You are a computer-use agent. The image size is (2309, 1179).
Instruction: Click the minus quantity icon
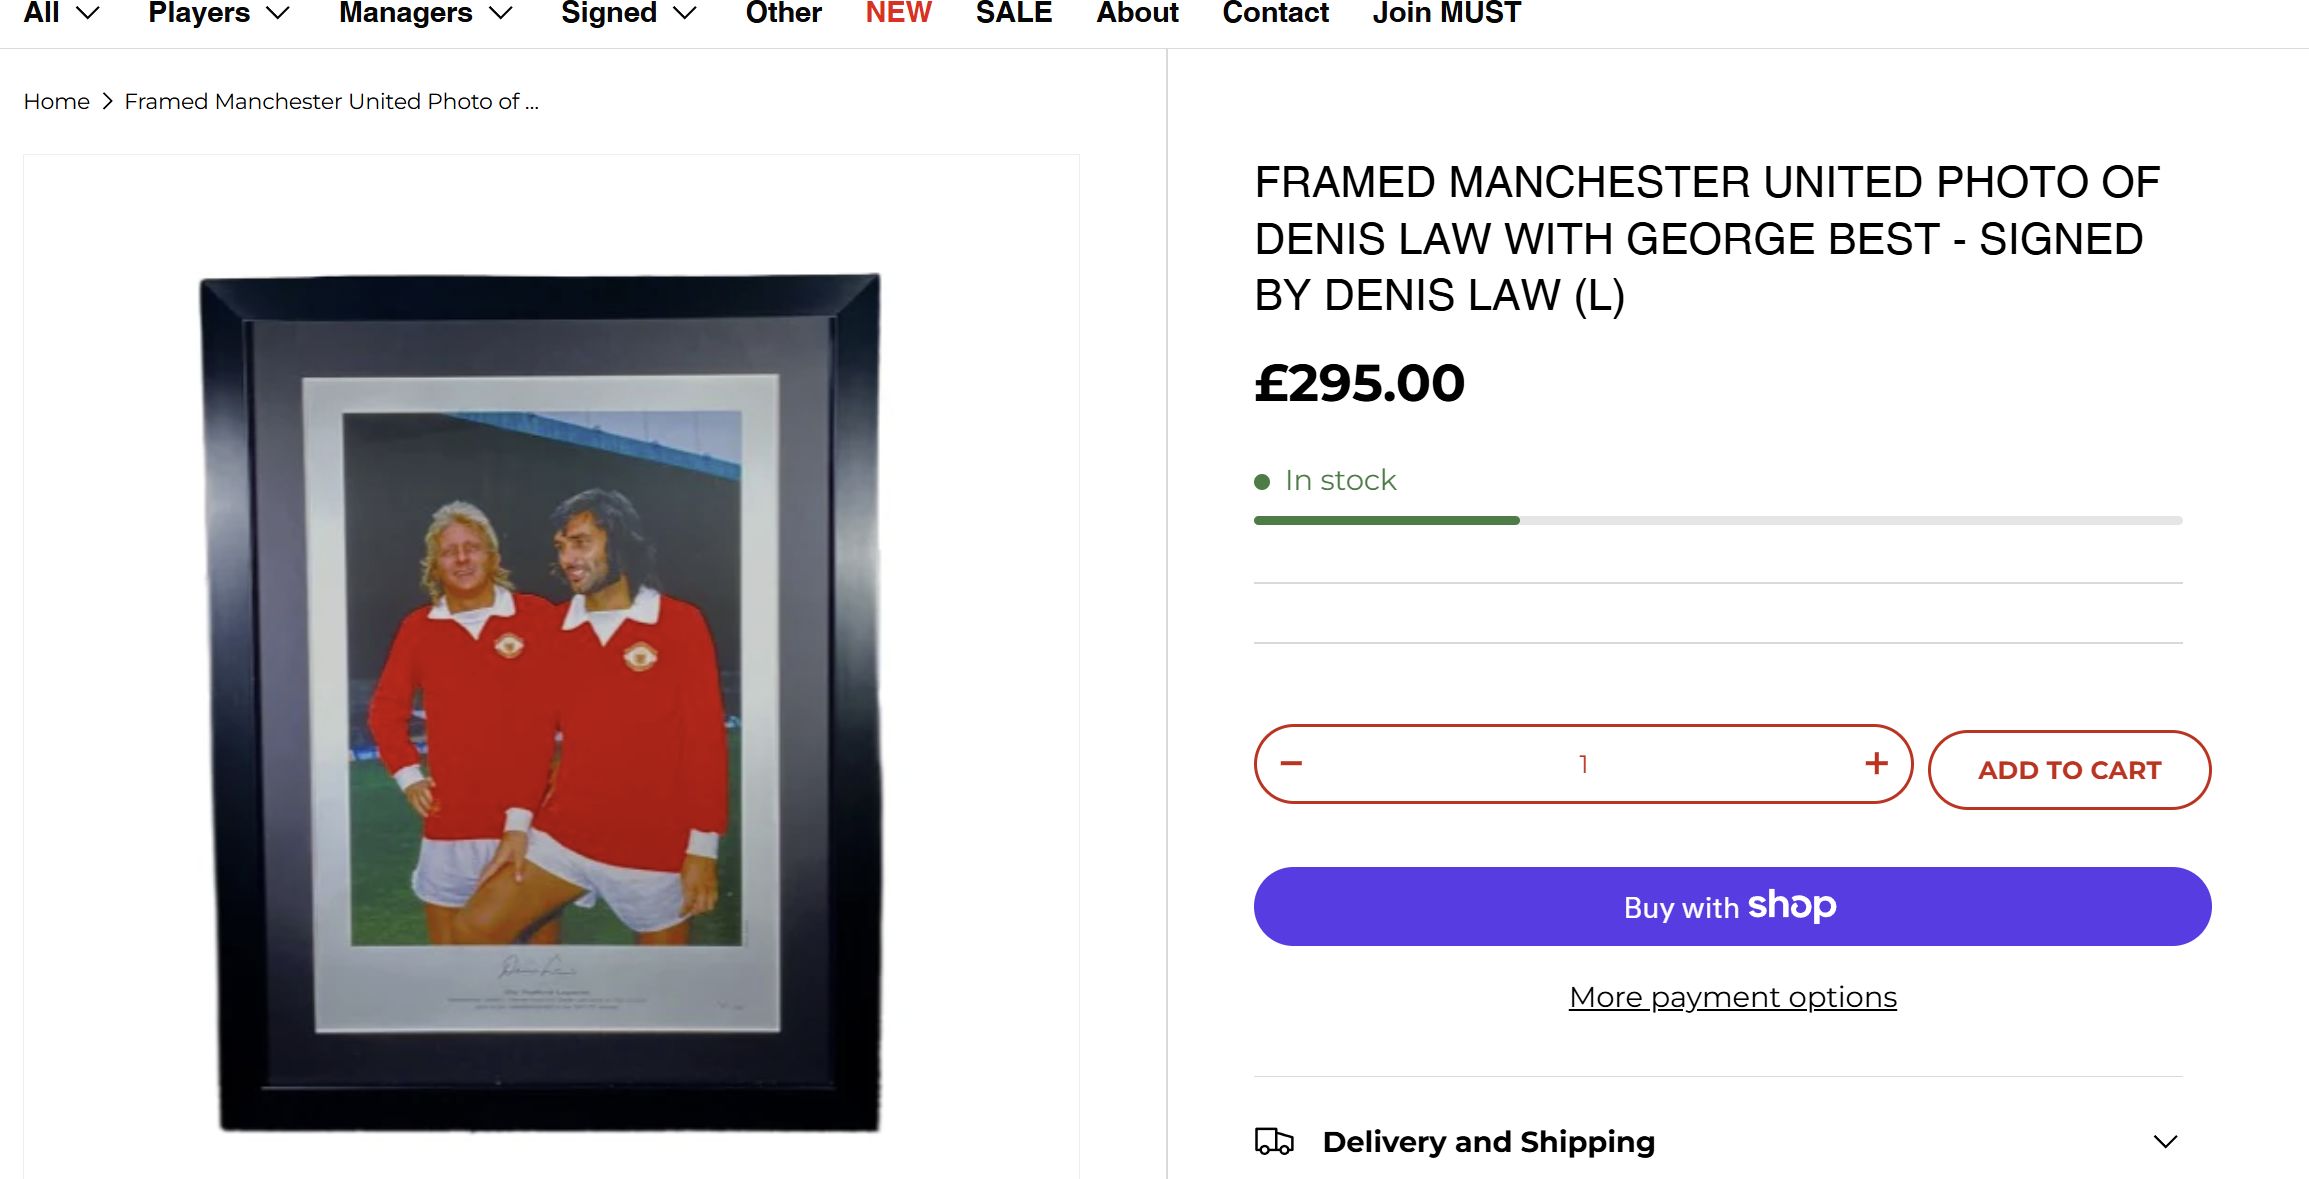1291,764
